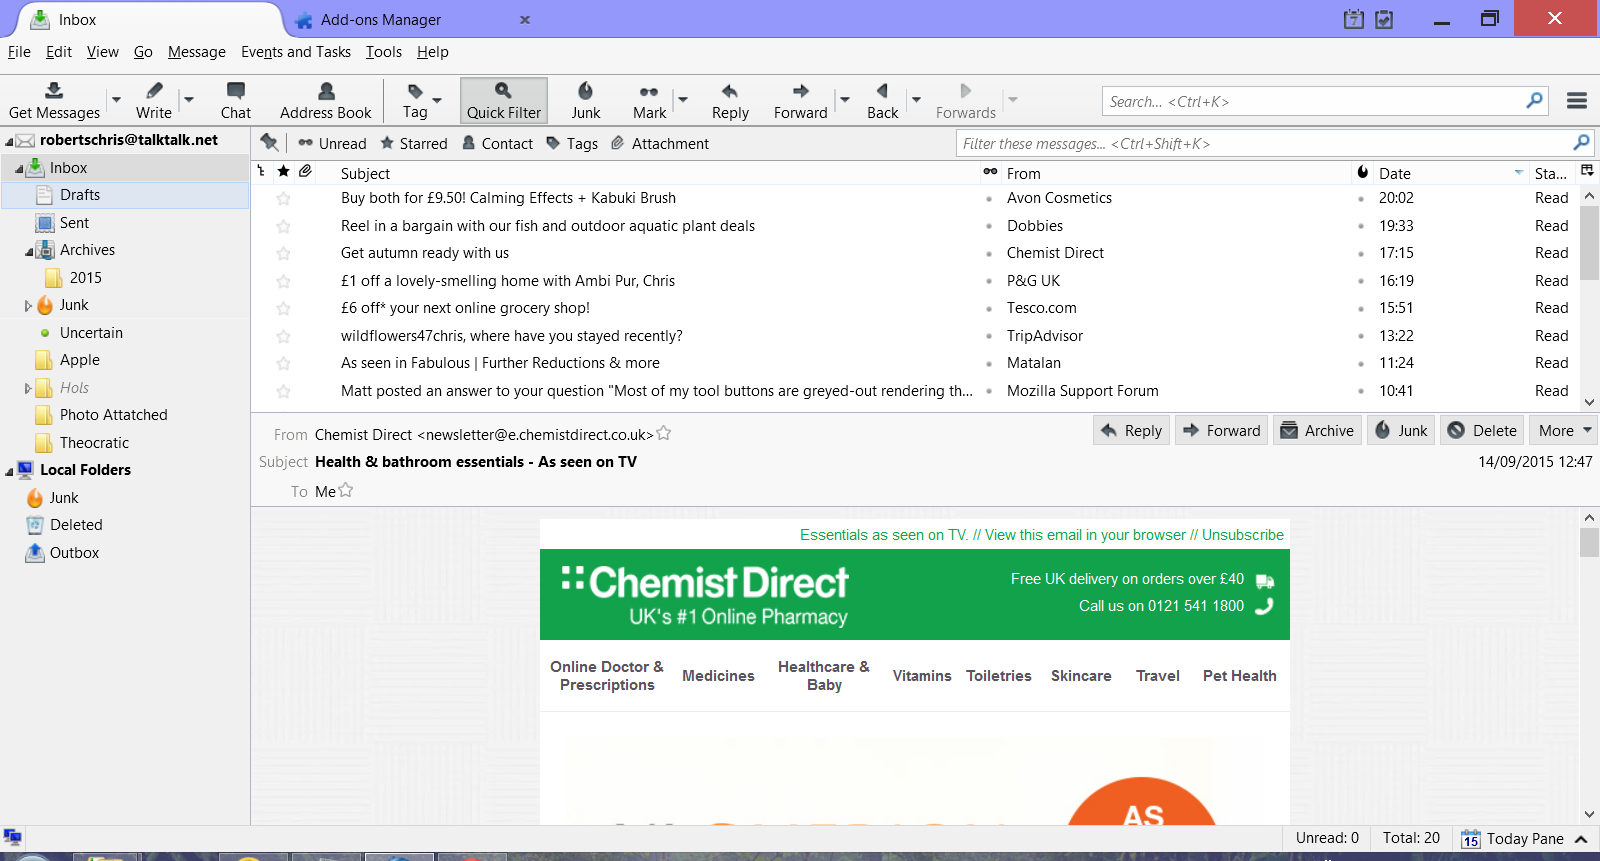
Task: Click the pin filter bar icon
Action: [x=269, y=143]
